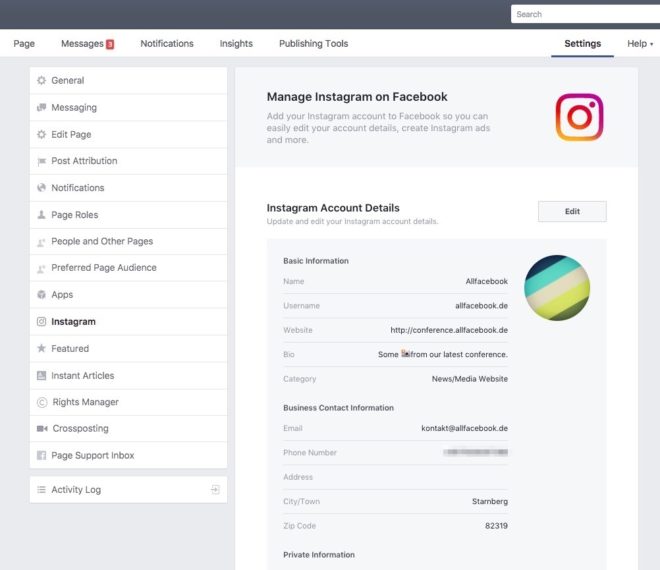Click the name value Allfacebook

486,281
